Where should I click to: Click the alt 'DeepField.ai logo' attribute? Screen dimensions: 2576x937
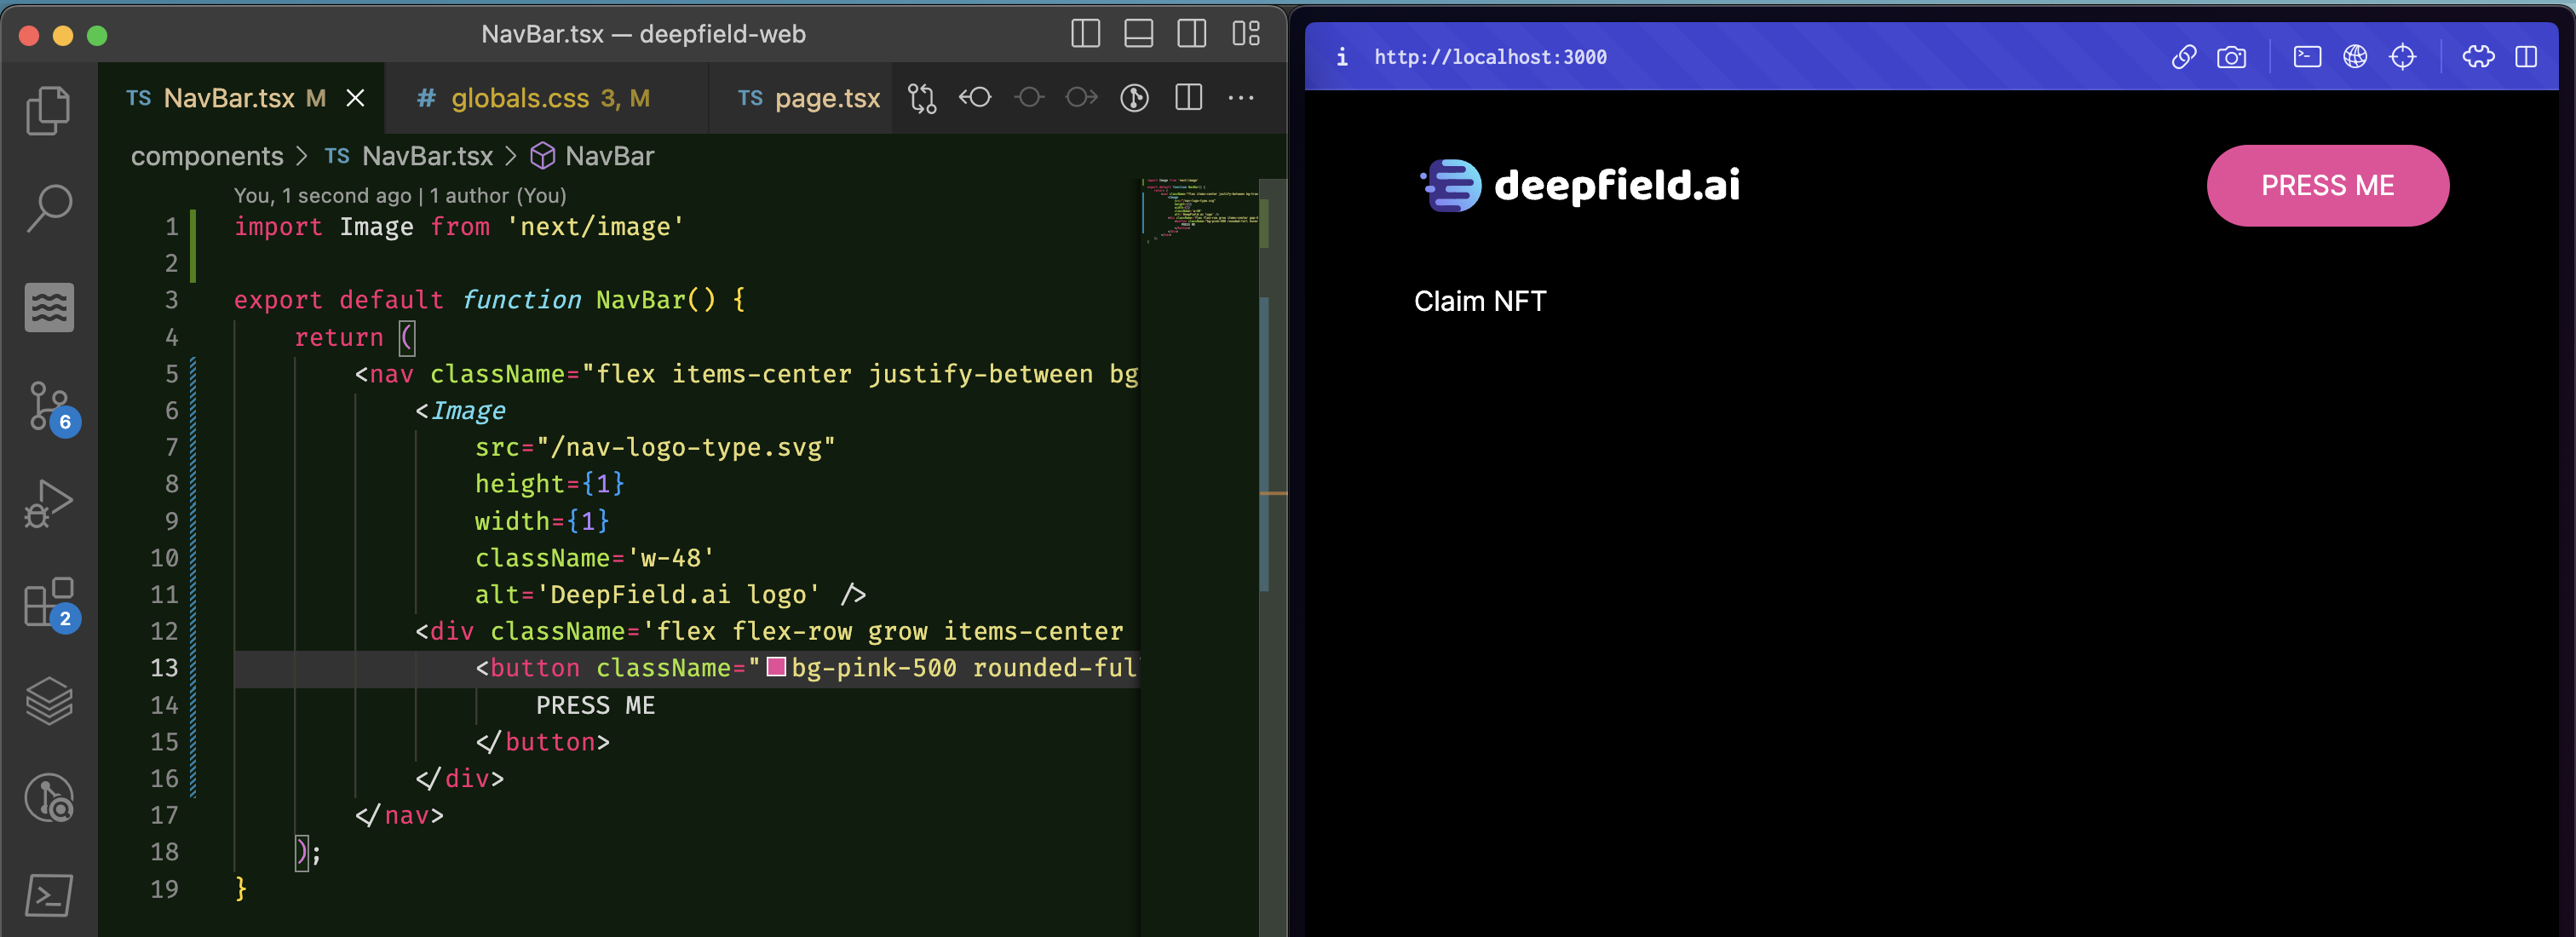point(647,595)
